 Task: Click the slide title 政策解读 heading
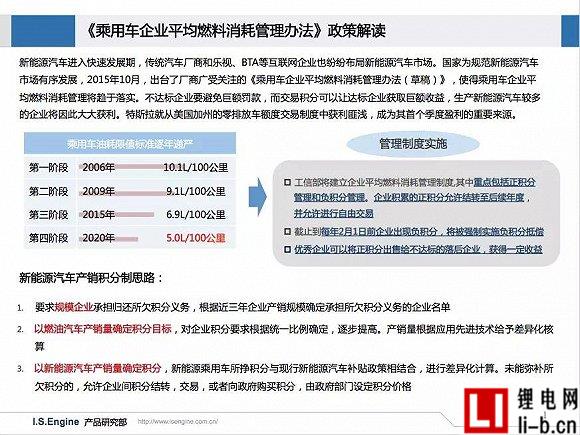[x=236, y=31]
